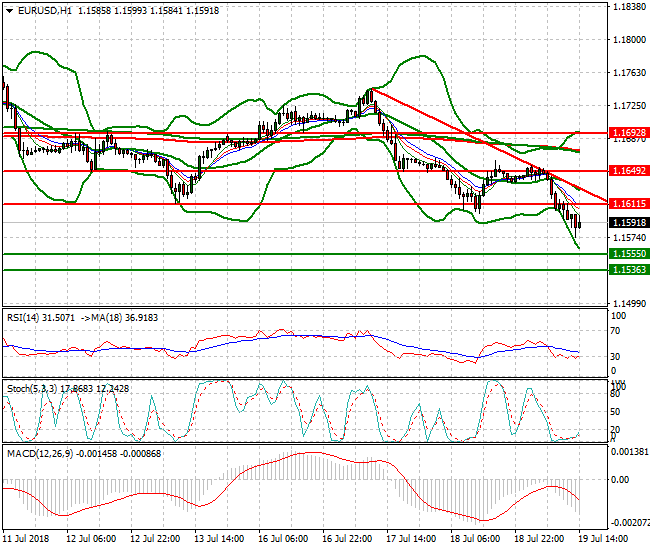Click the -0.002072 value on MACD scale
The height and width of the screenshot is (550, 650).
pyautogui.click(x=630, y=523)
